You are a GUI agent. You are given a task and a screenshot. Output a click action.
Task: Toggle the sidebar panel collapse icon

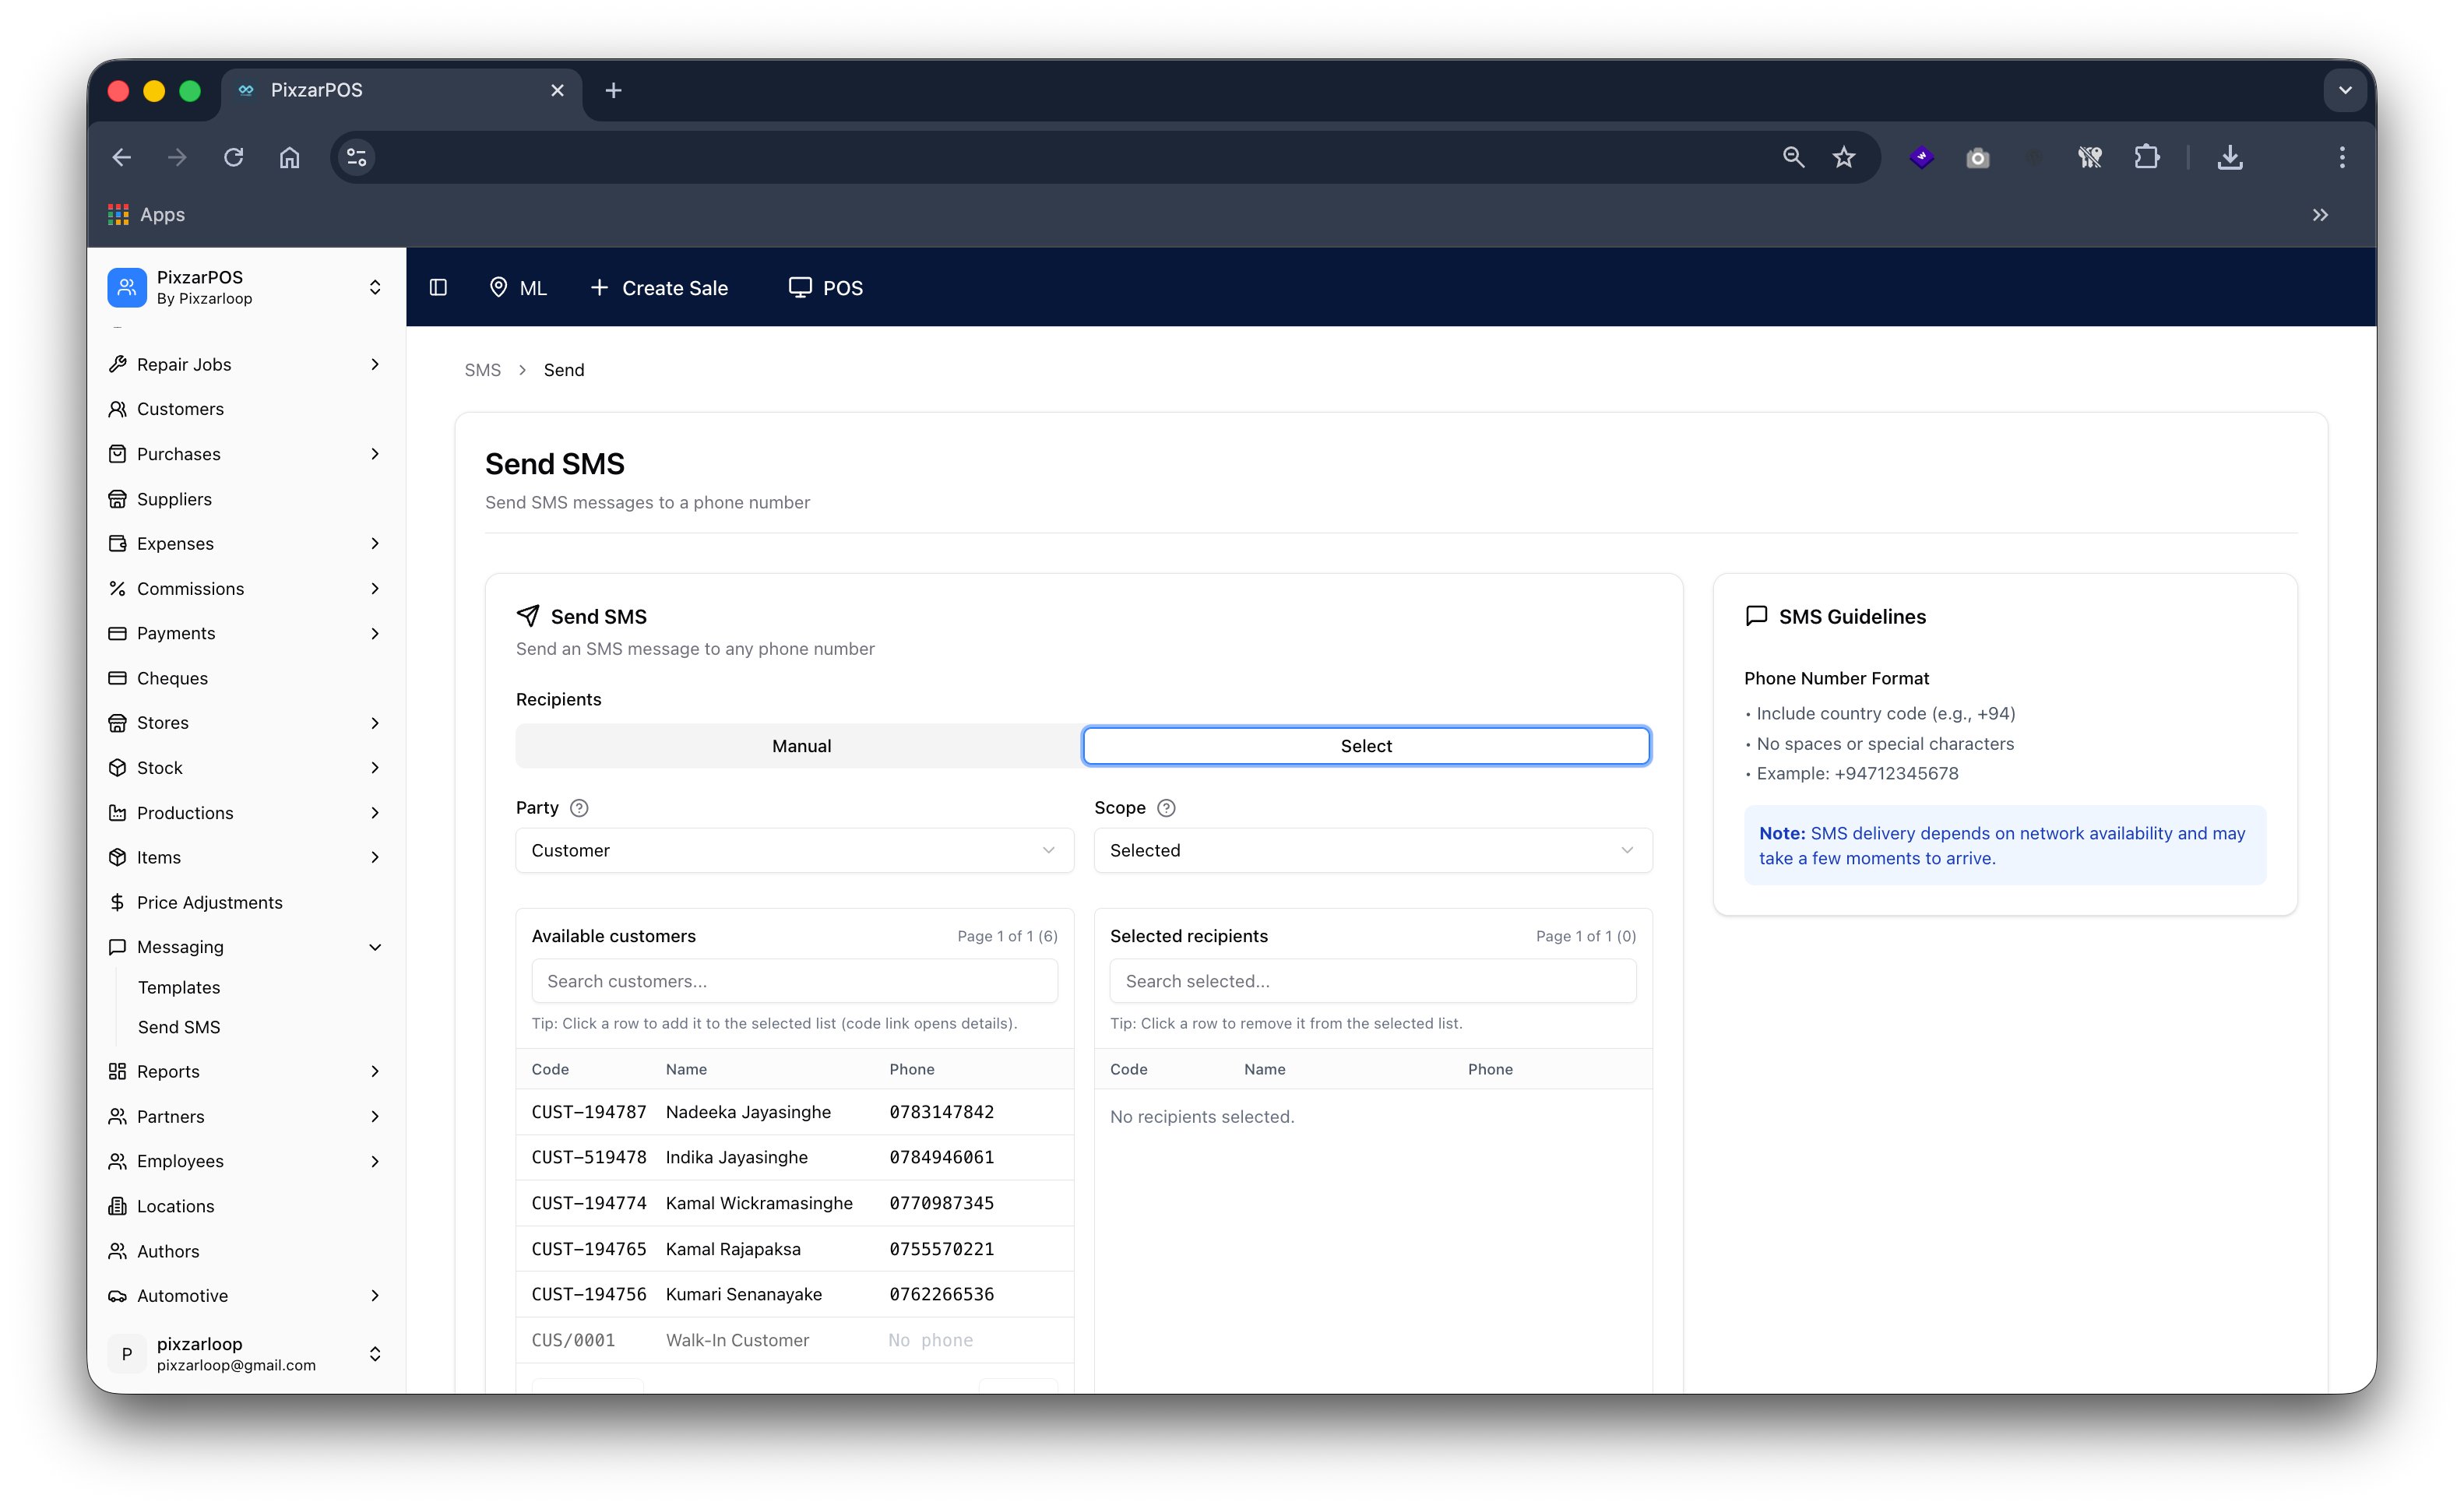[437, 287]
